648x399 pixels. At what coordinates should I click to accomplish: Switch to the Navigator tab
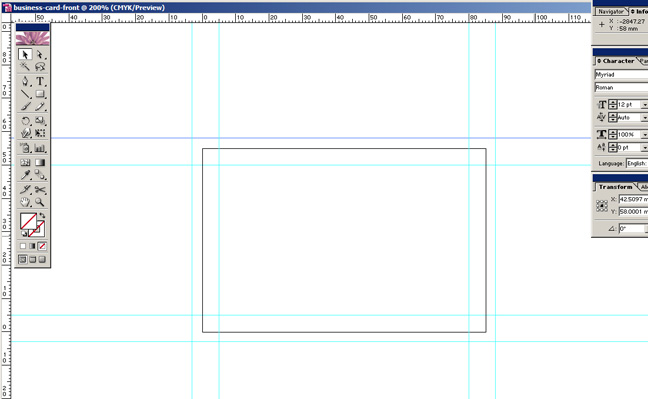[611, 12]
